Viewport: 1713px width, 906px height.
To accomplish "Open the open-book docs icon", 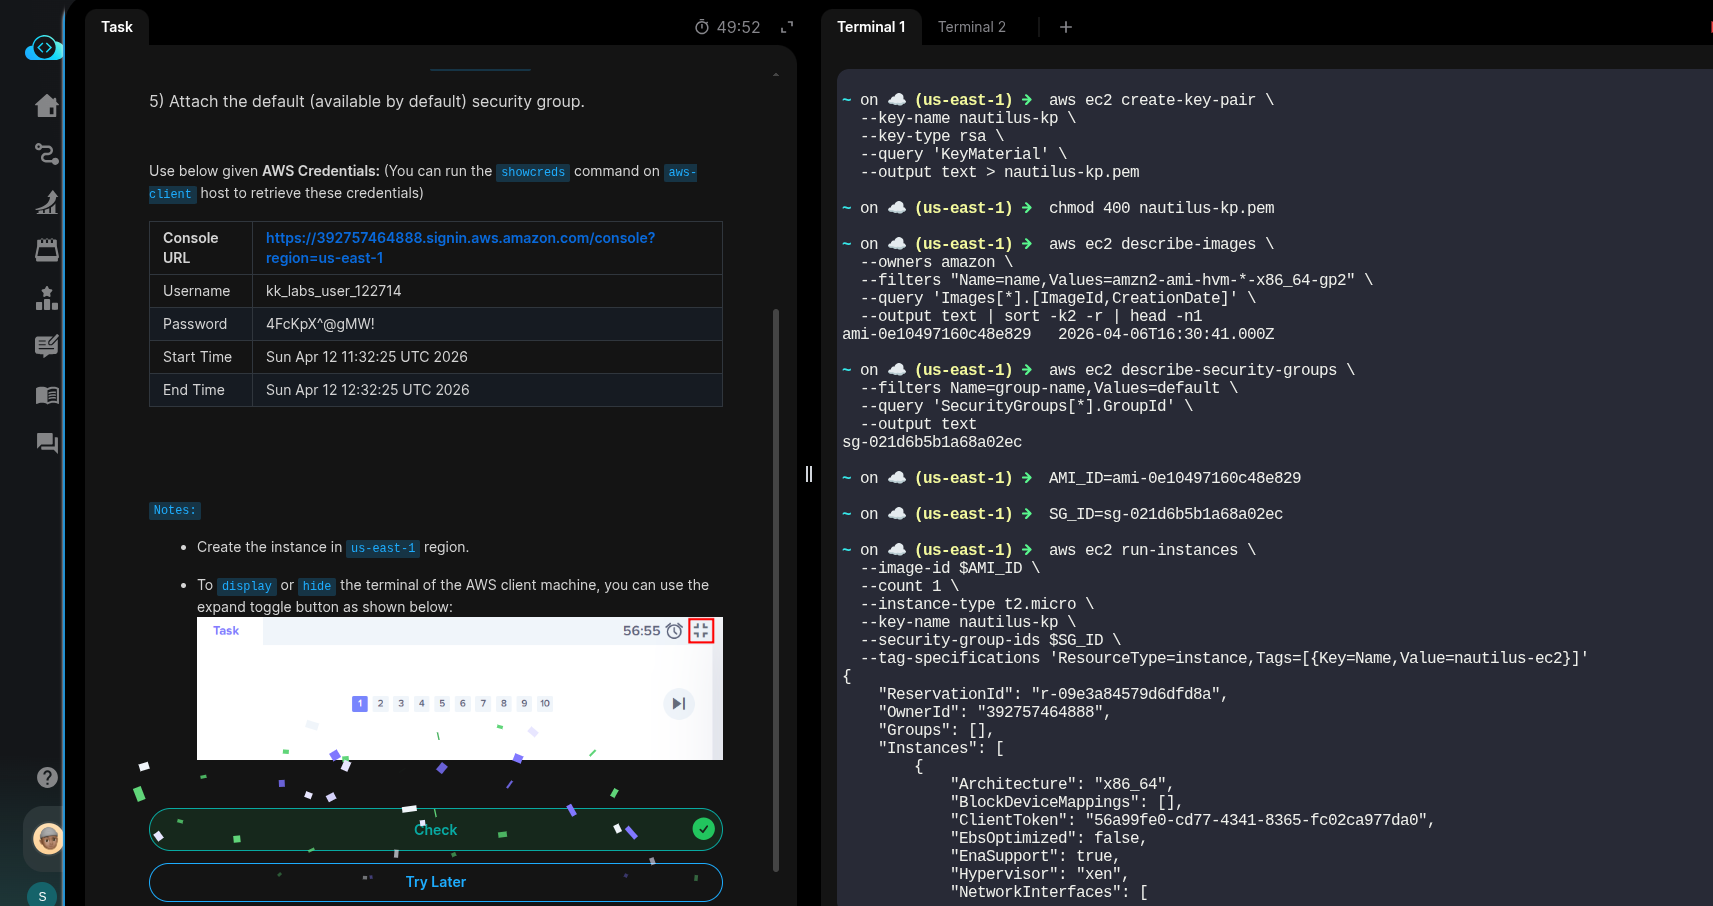I will pos(47,395).
